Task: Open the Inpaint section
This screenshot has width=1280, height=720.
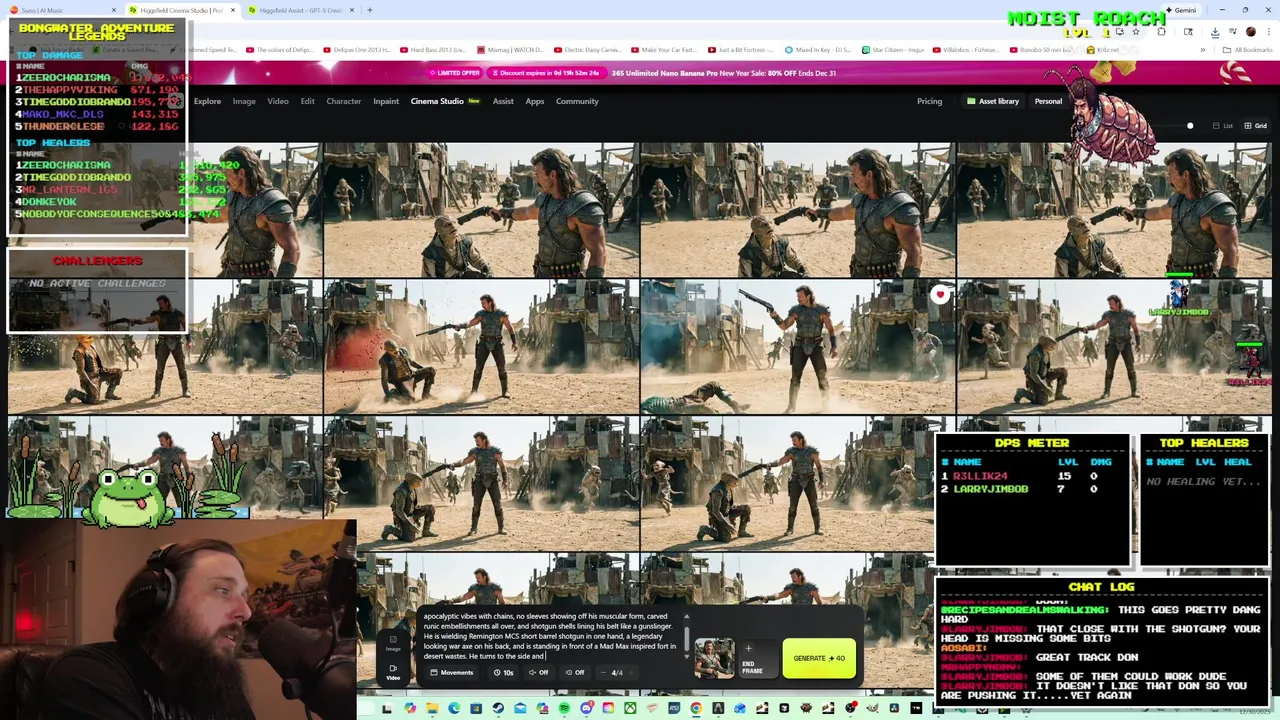Action: (x=386, y=101)
